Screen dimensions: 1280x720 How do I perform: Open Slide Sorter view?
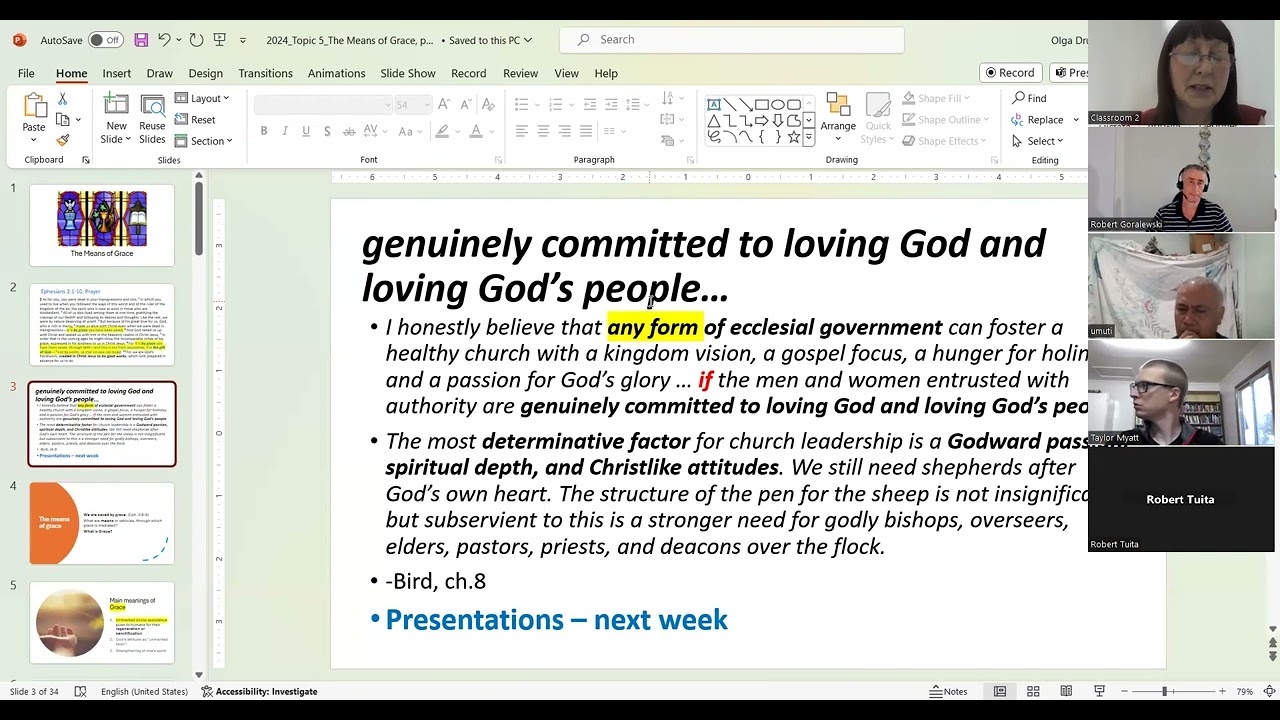pos(1033,691)
